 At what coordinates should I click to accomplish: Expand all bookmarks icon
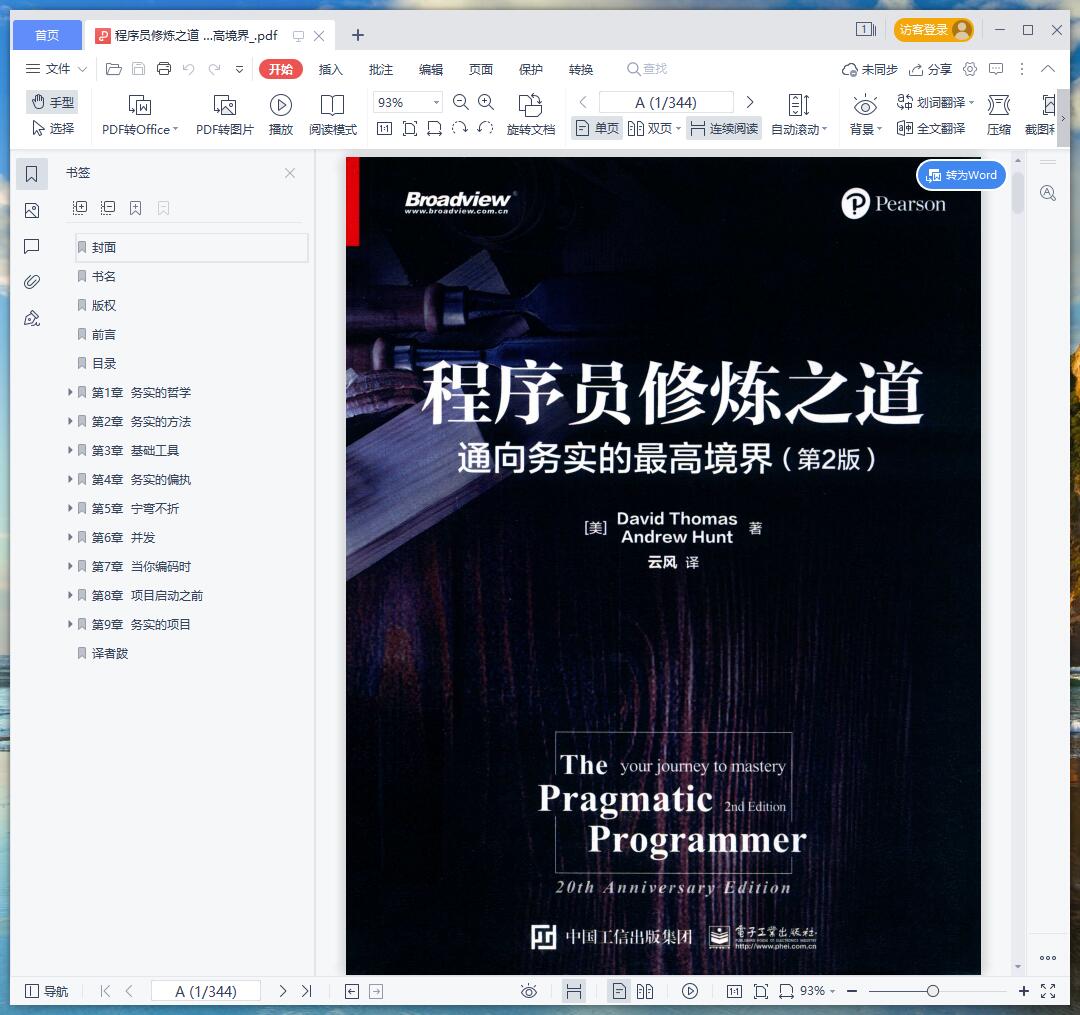click(x=80, y=207)
